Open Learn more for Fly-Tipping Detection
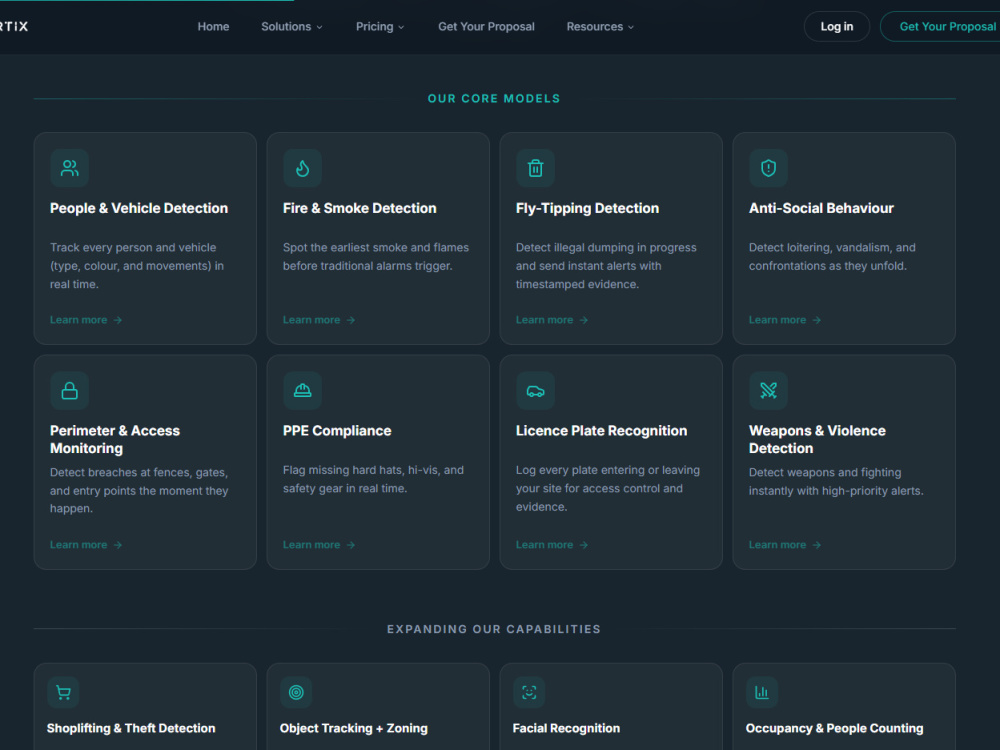Image resolution: width=1000 pixels, height=750 pixels. coord(551,320)
